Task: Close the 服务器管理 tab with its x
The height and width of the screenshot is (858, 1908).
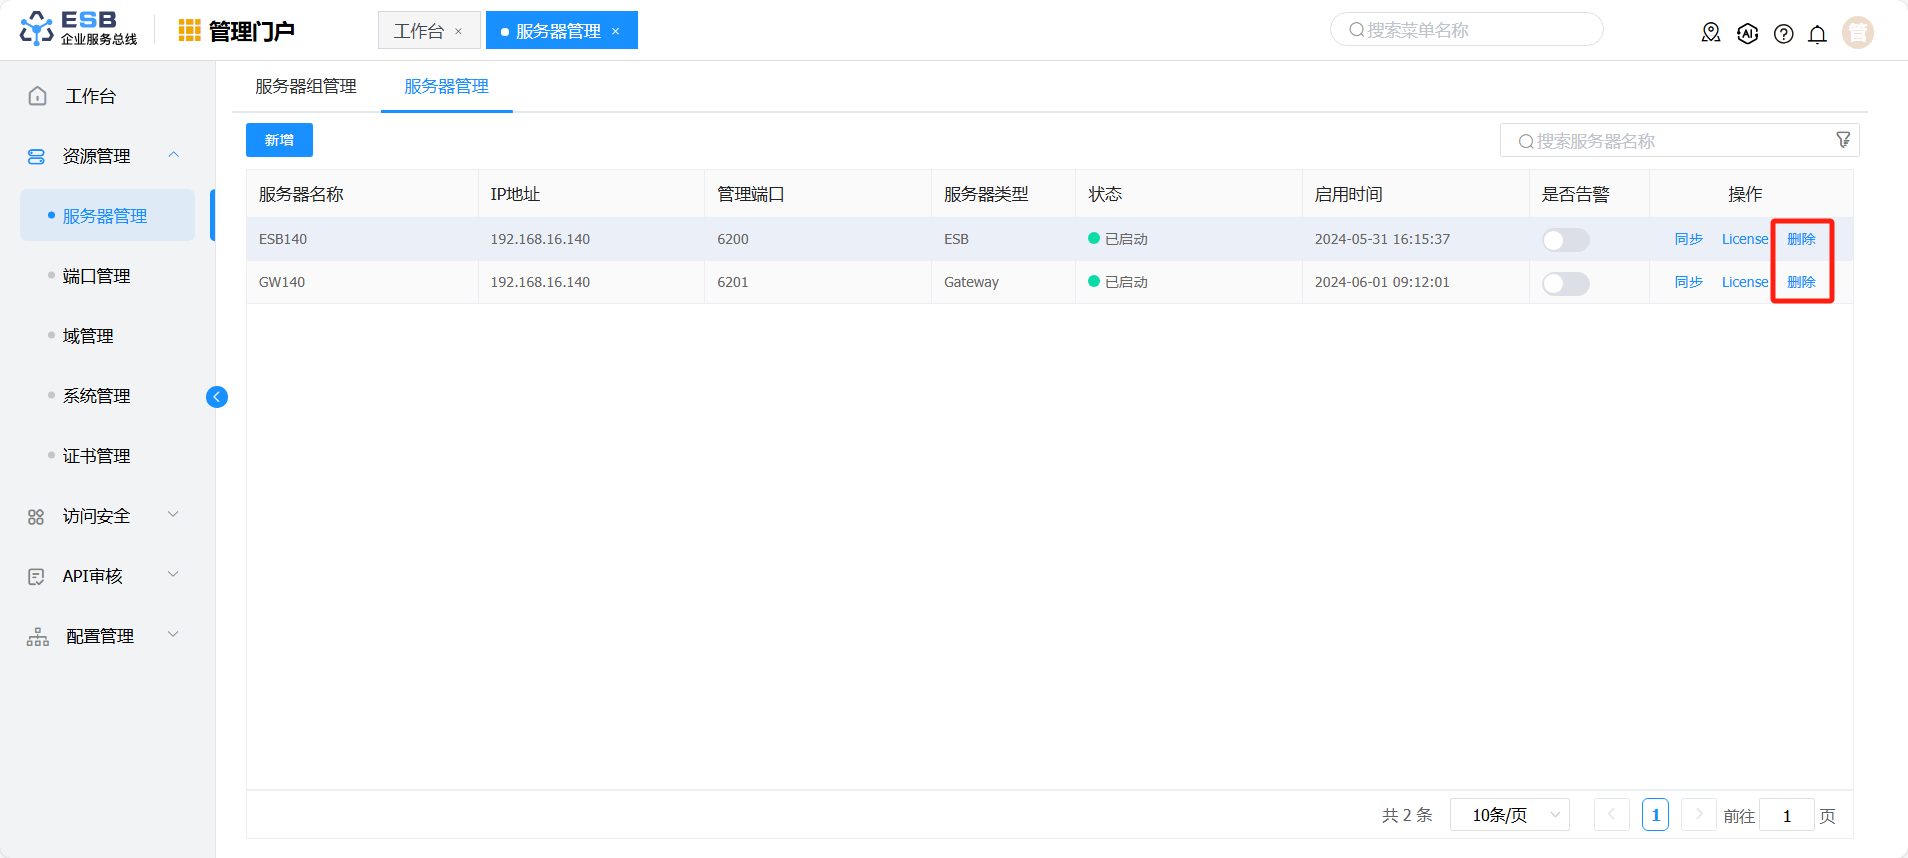Action: [616, 32]
